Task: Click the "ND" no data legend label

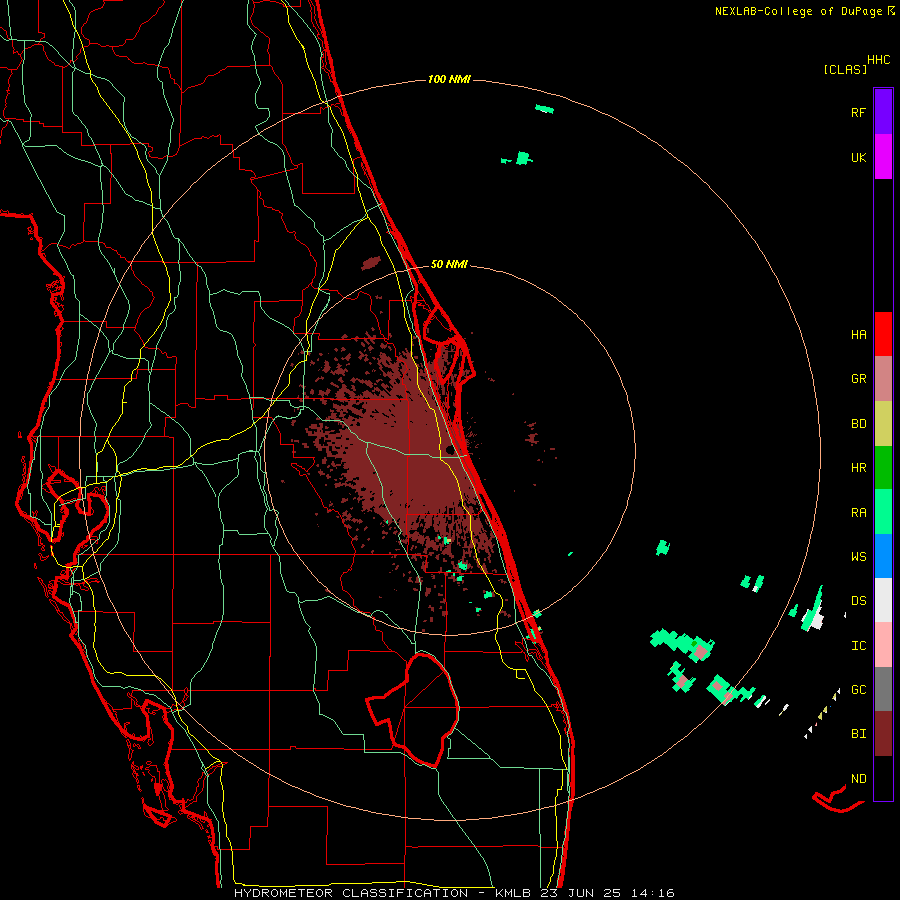Action: pos(858,779)
